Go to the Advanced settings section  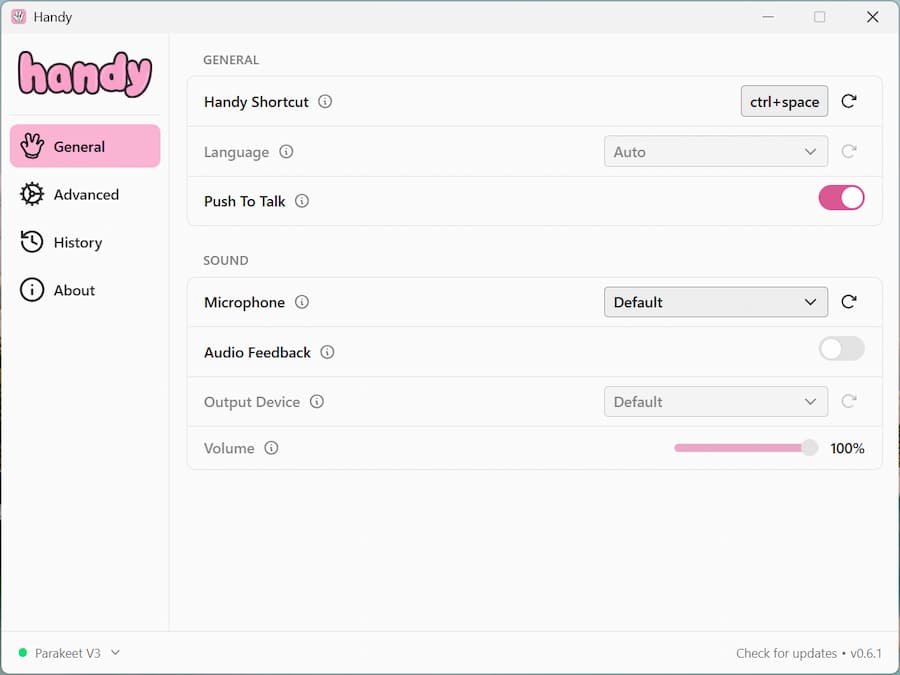click(85, 195)
